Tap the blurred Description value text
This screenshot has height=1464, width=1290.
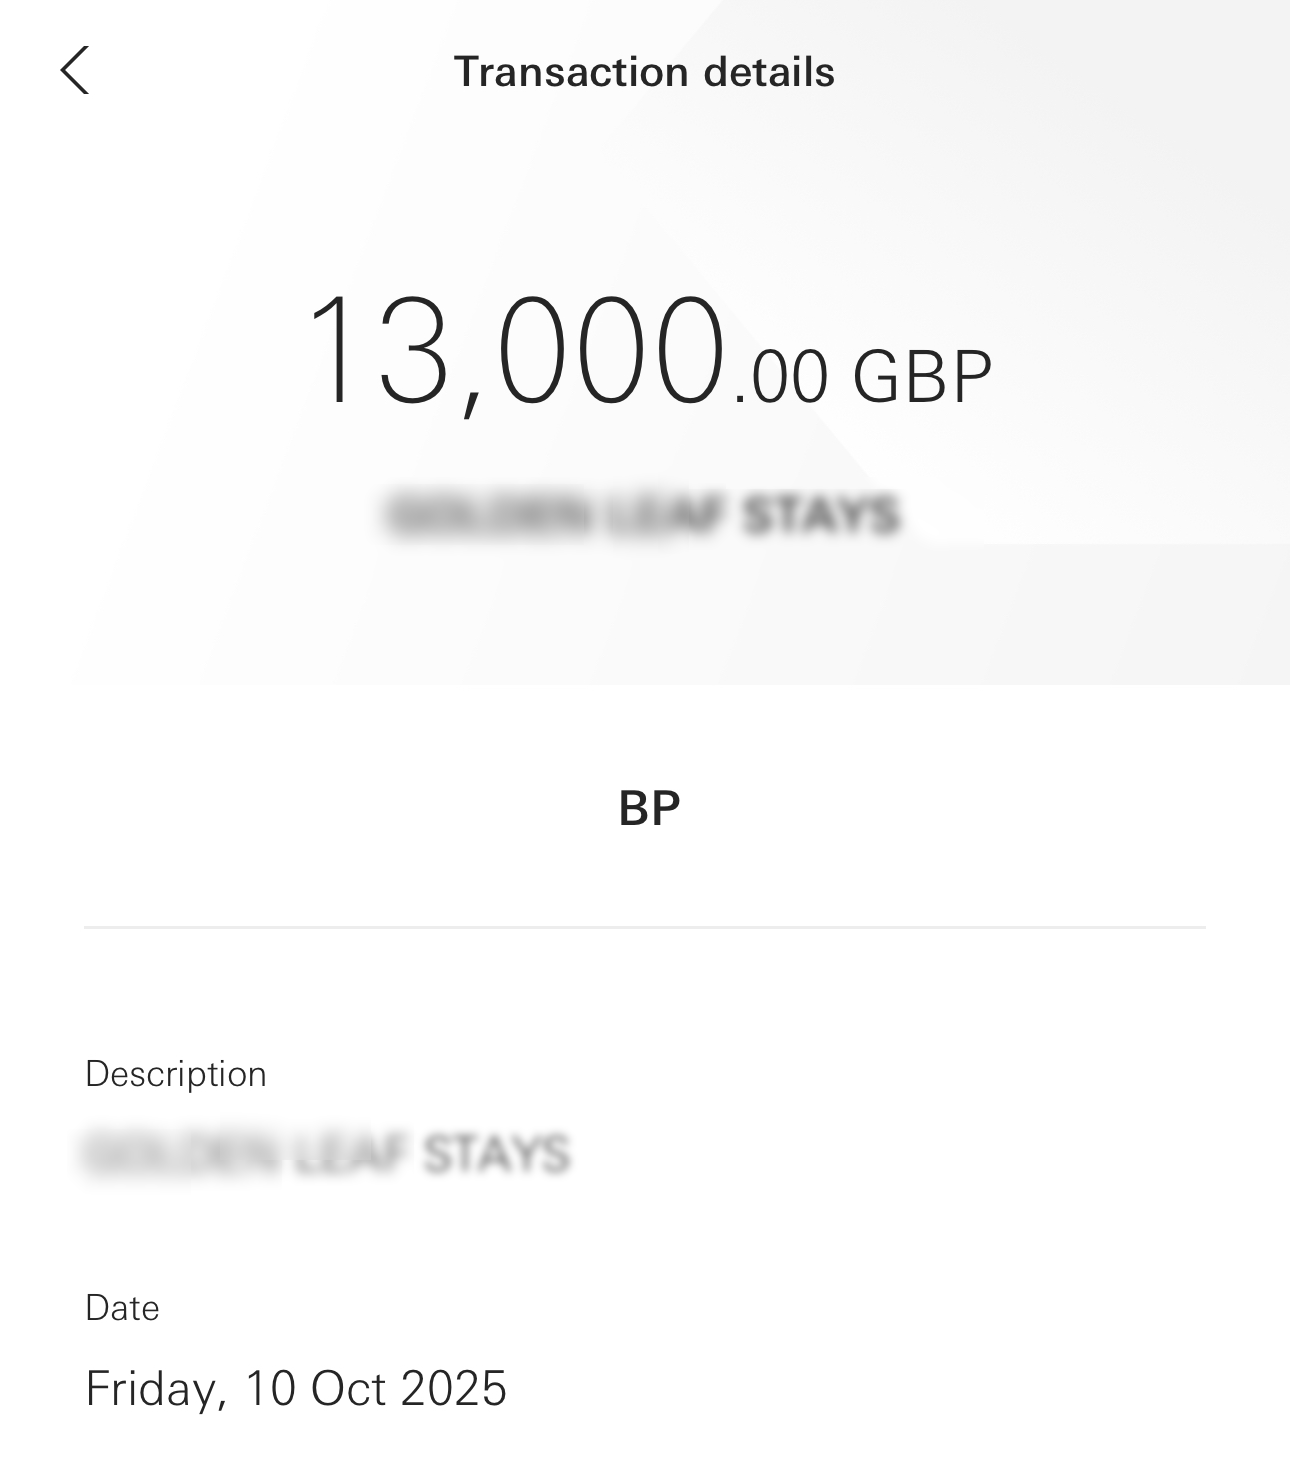click(x=328, y=1154)
